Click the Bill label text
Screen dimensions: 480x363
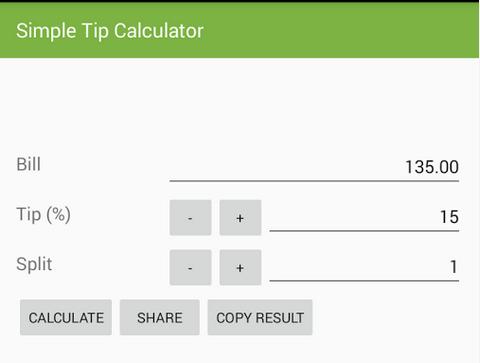[29, 164]
